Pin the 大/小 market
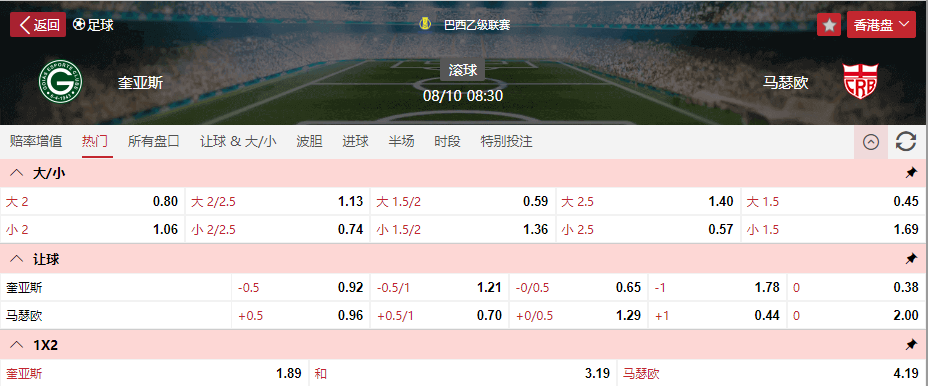 (911, 173)
